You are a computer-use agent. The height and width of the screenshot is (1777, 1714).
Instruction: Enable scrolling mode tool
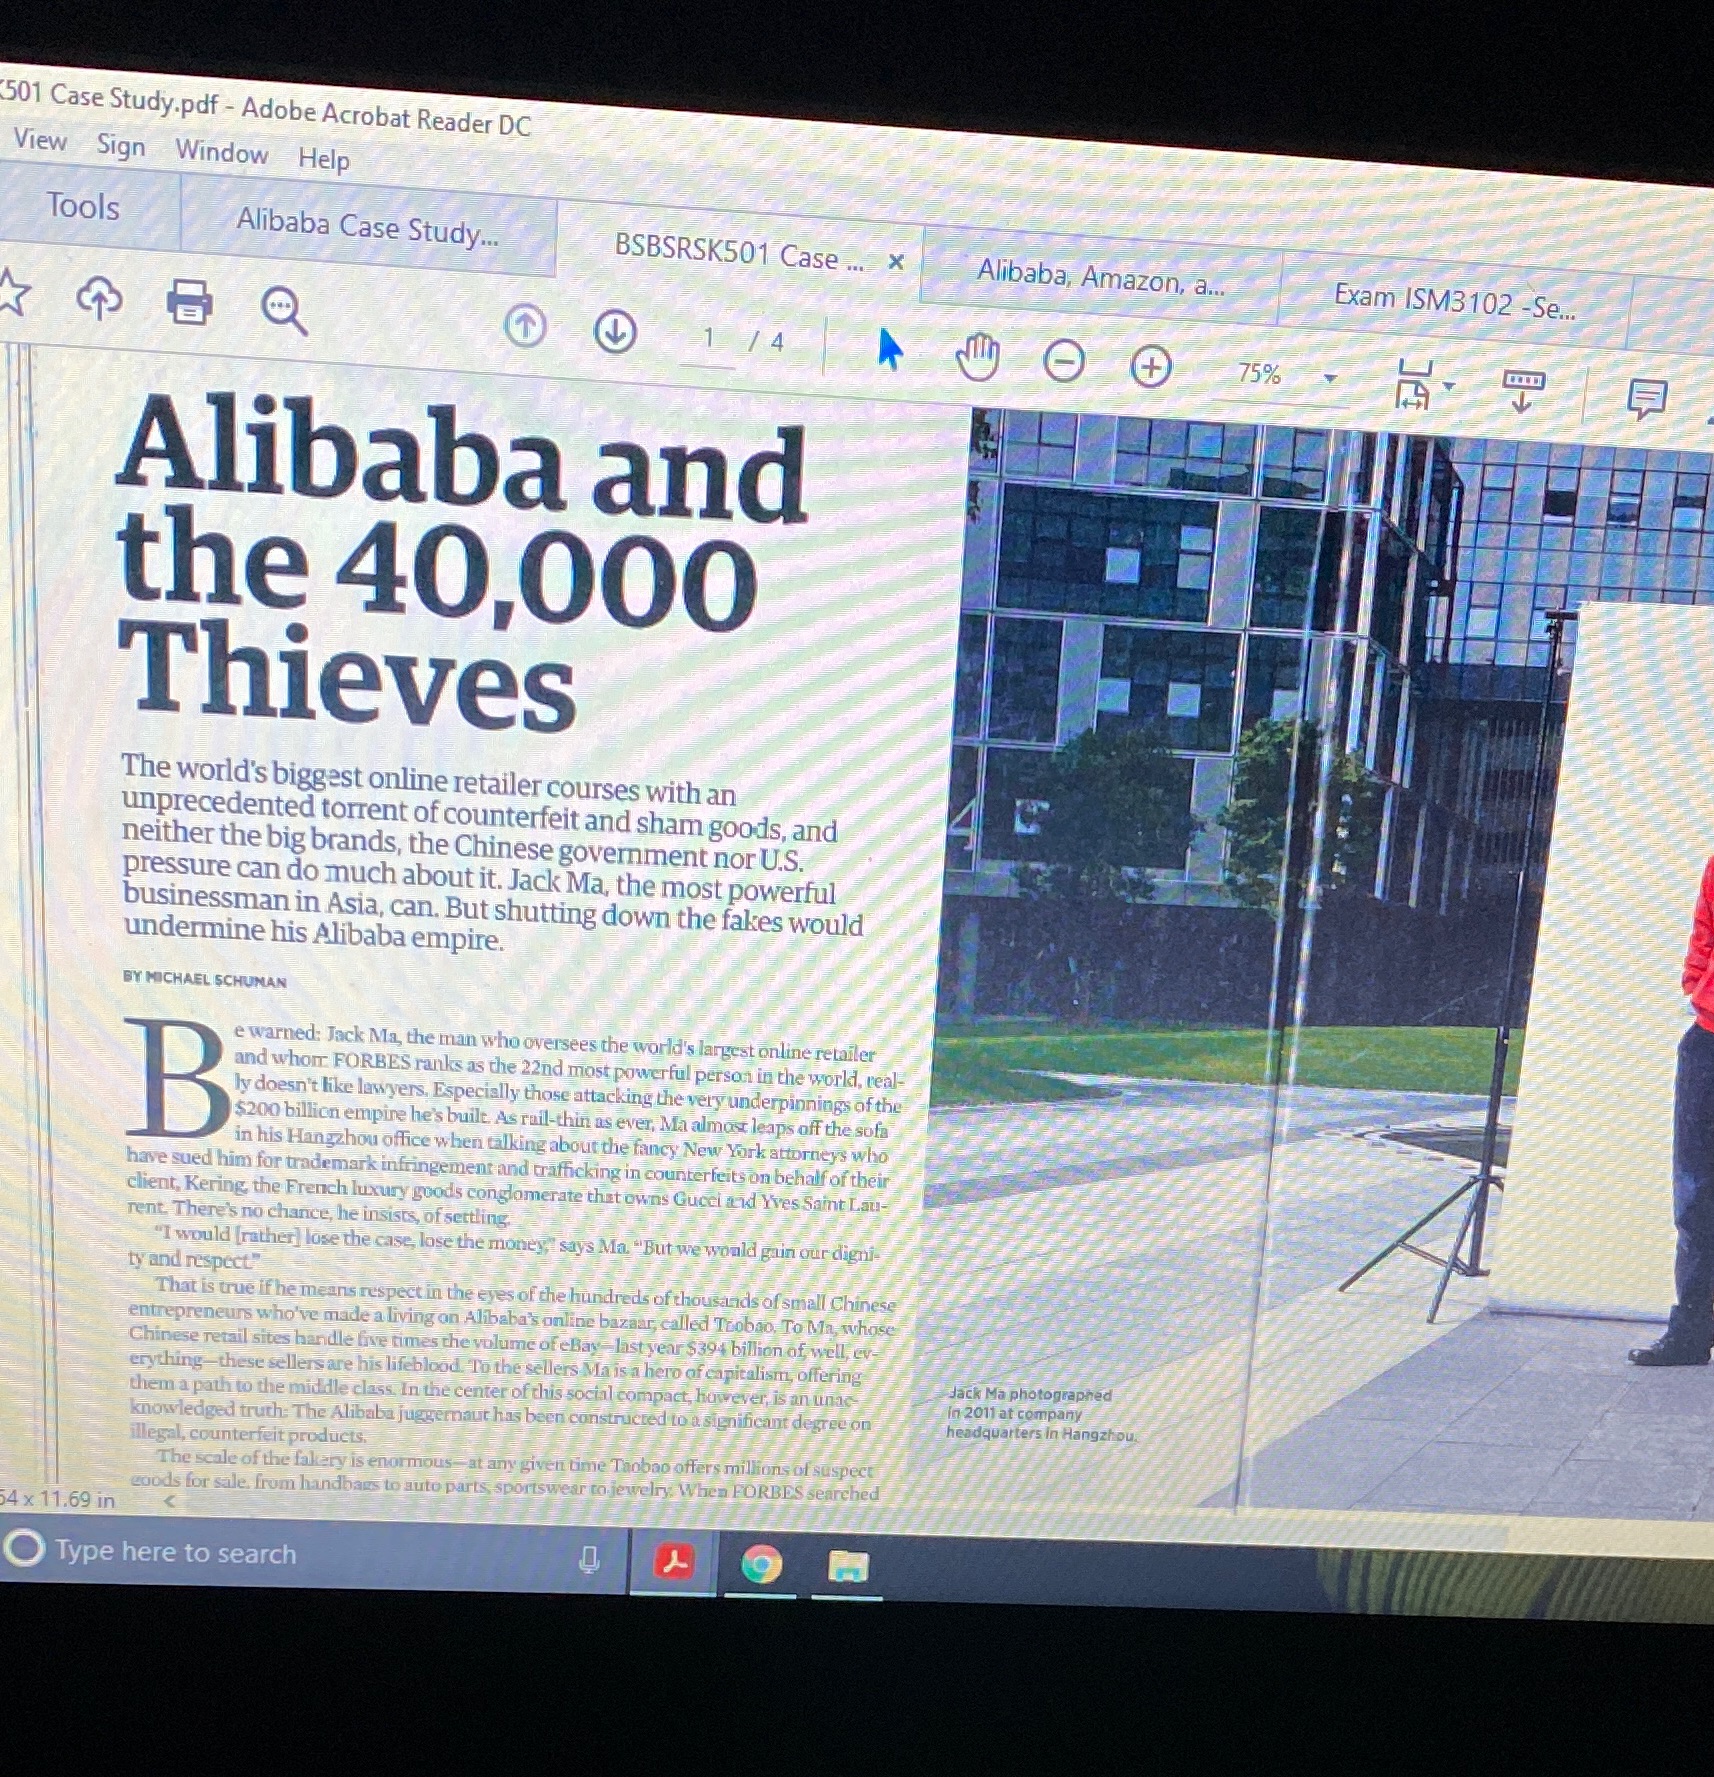[1523, 390]
